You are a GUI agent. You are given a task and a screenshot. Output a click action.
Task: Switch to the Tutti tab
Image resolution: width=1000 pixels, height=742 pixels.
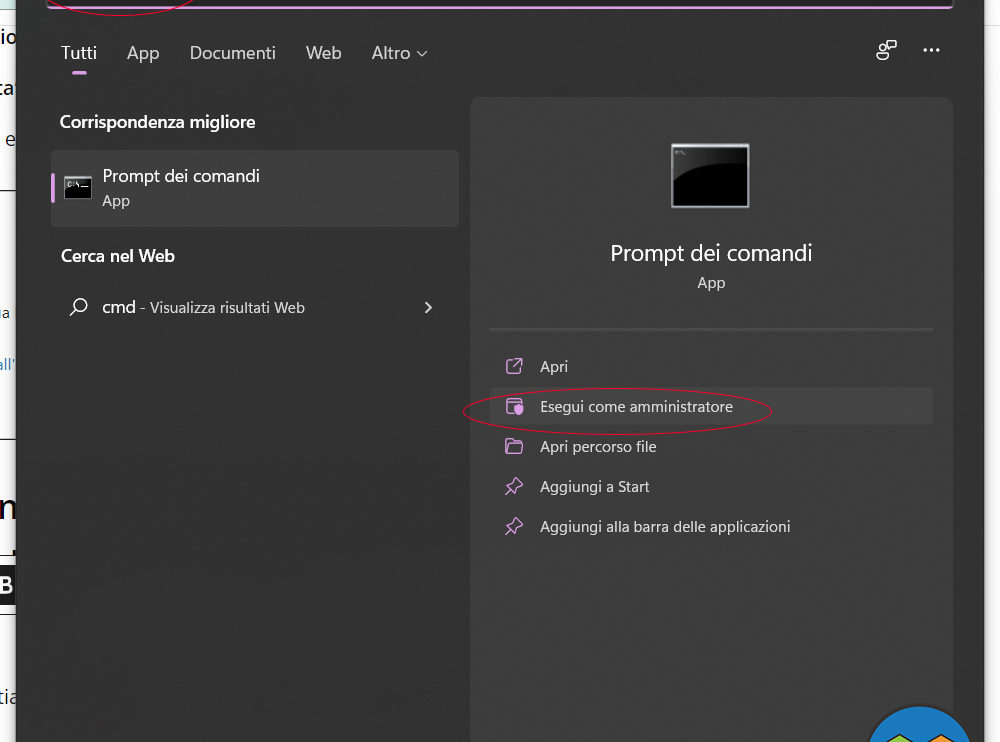pos(79,53)
